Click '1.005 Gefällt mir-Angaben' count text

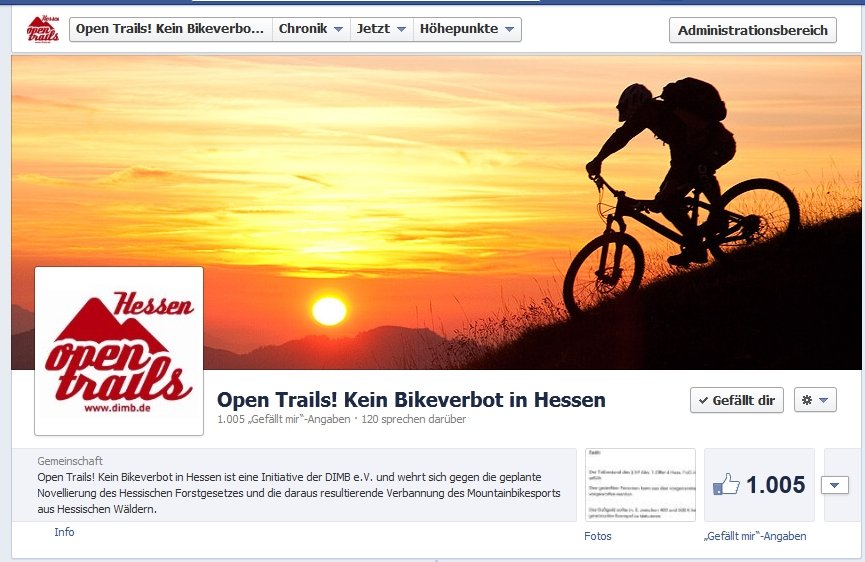pyautogui.click(x=284, y=419)
